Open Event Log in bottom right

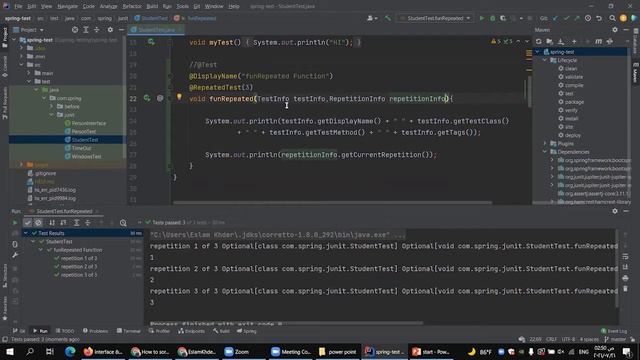click(613, 331)
